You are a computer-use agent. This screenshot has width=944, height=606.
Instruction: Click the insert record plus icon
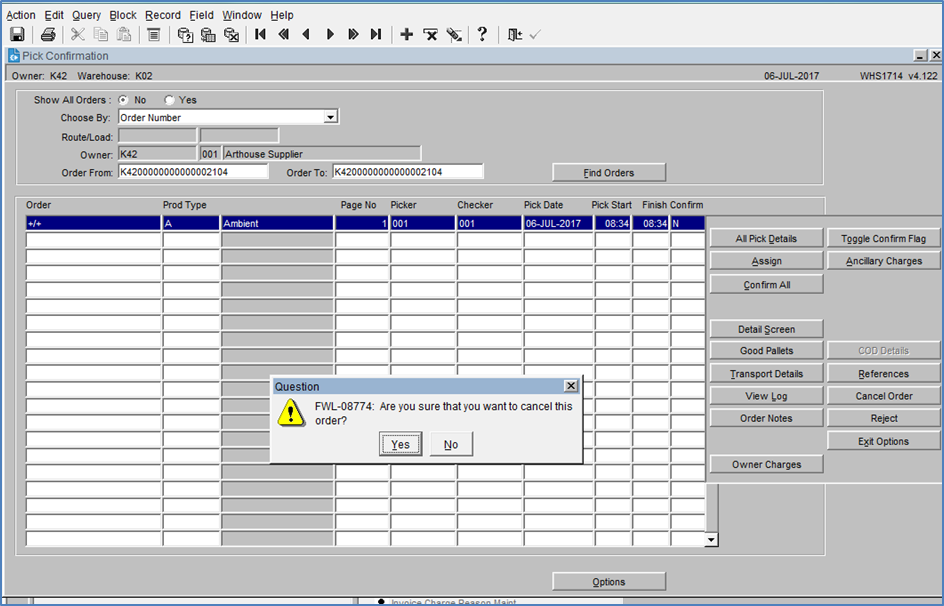407,34
